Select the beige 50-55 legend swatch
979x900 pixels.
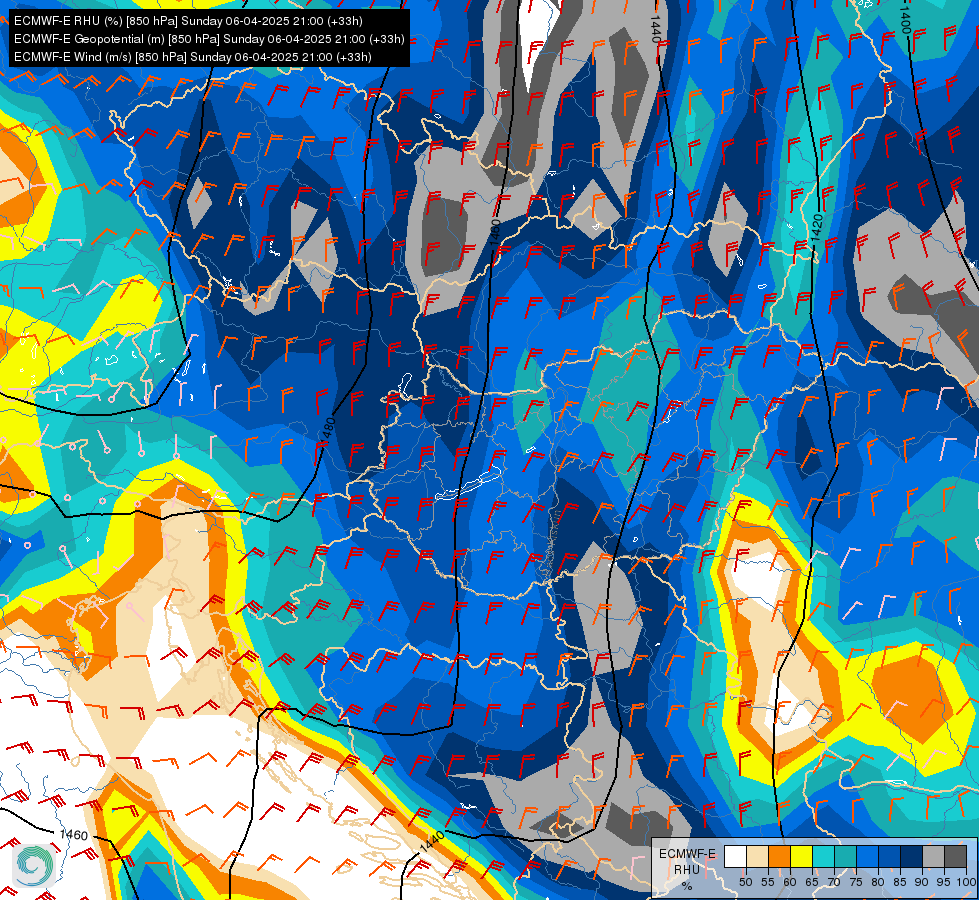[x=757, y=856]
